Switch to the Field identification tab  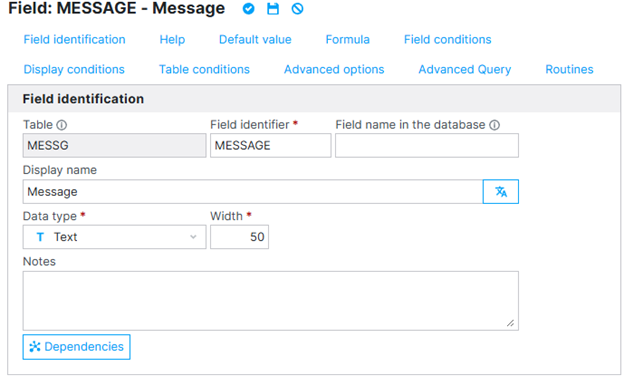(x=74, y=39)
